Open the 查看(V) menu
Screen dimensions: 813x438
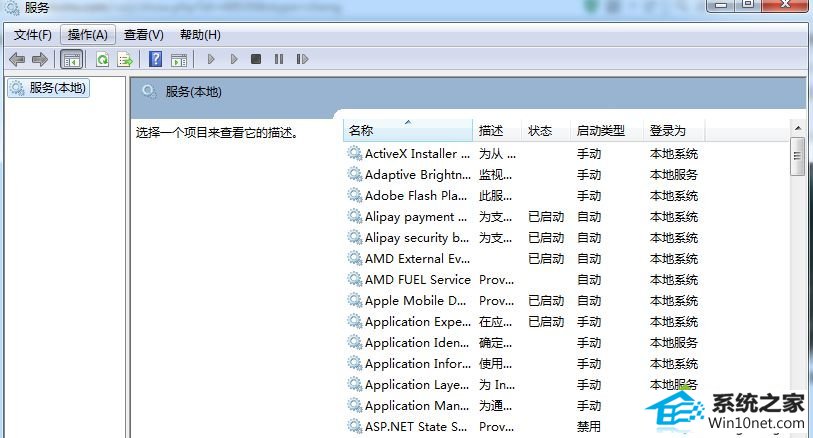(x=144, y=35)
